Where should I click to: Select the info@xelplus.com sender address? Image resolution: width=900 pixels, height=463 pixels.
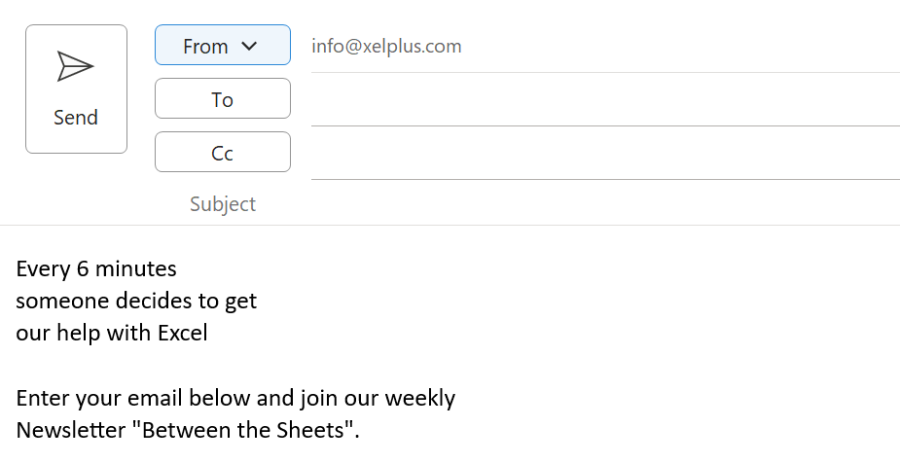tap(386, 46)
